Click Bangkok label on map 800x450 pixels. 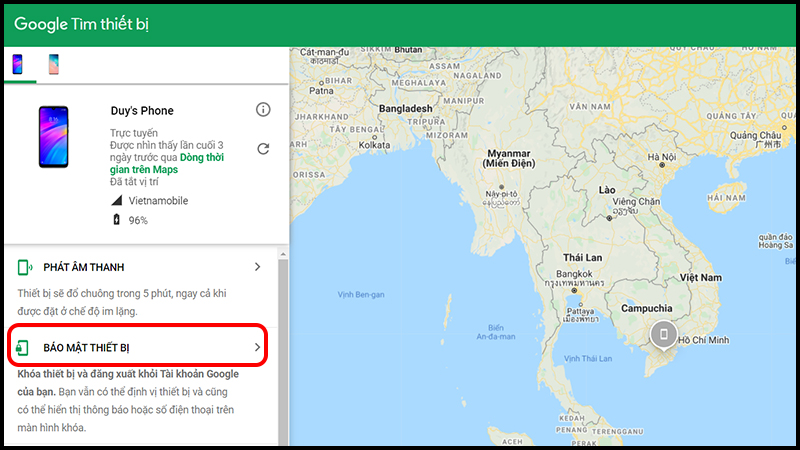click(x=574, y=274)
